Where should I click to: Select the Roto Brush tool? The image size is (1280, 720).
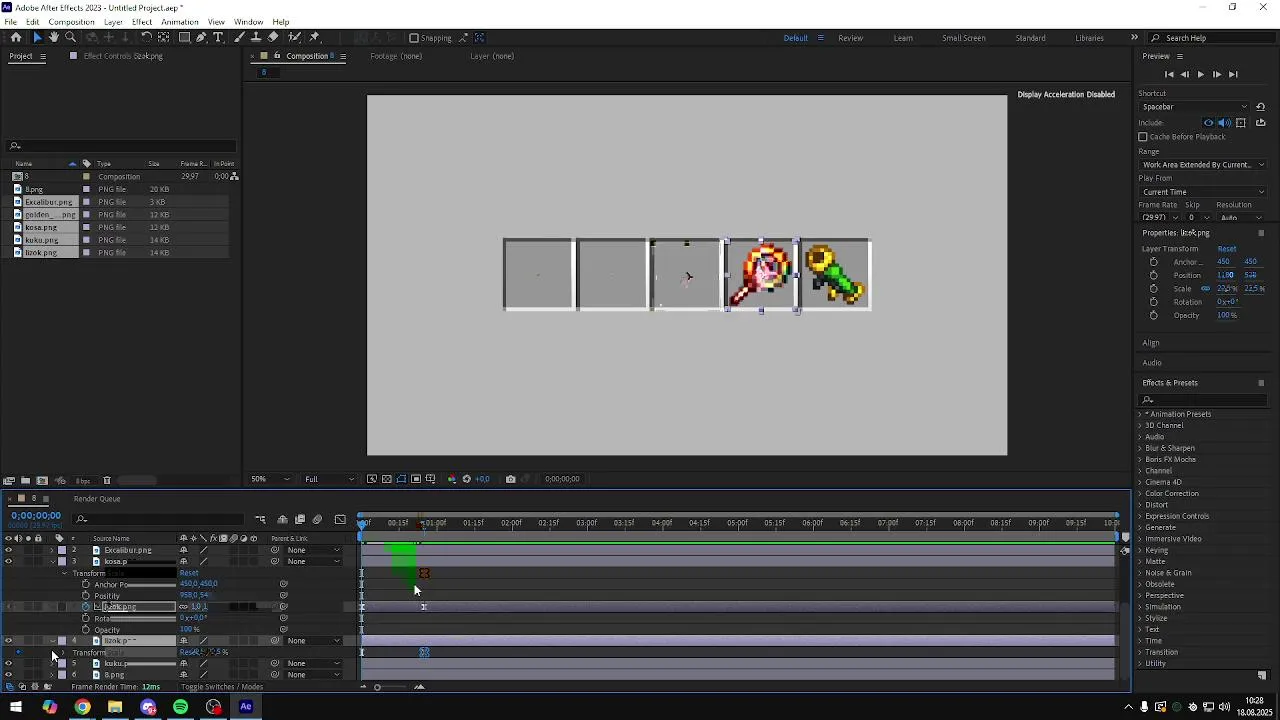[294, 37]
